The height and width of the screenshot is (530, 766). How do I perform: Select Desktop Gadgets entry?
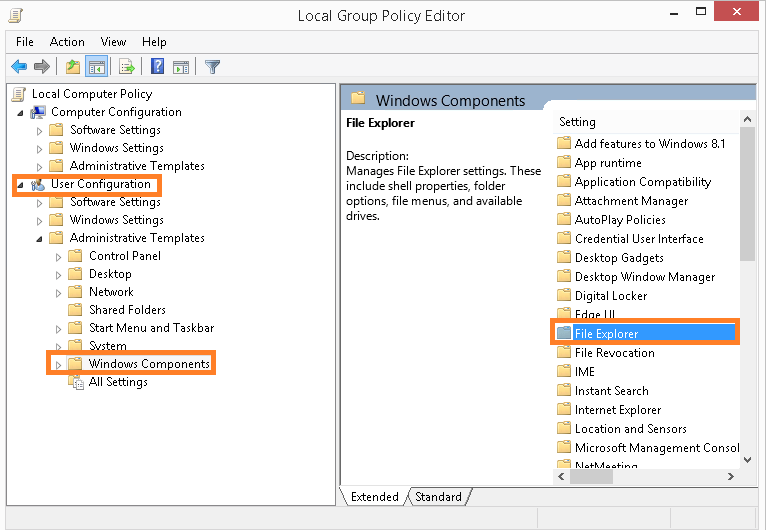[619, 258]
